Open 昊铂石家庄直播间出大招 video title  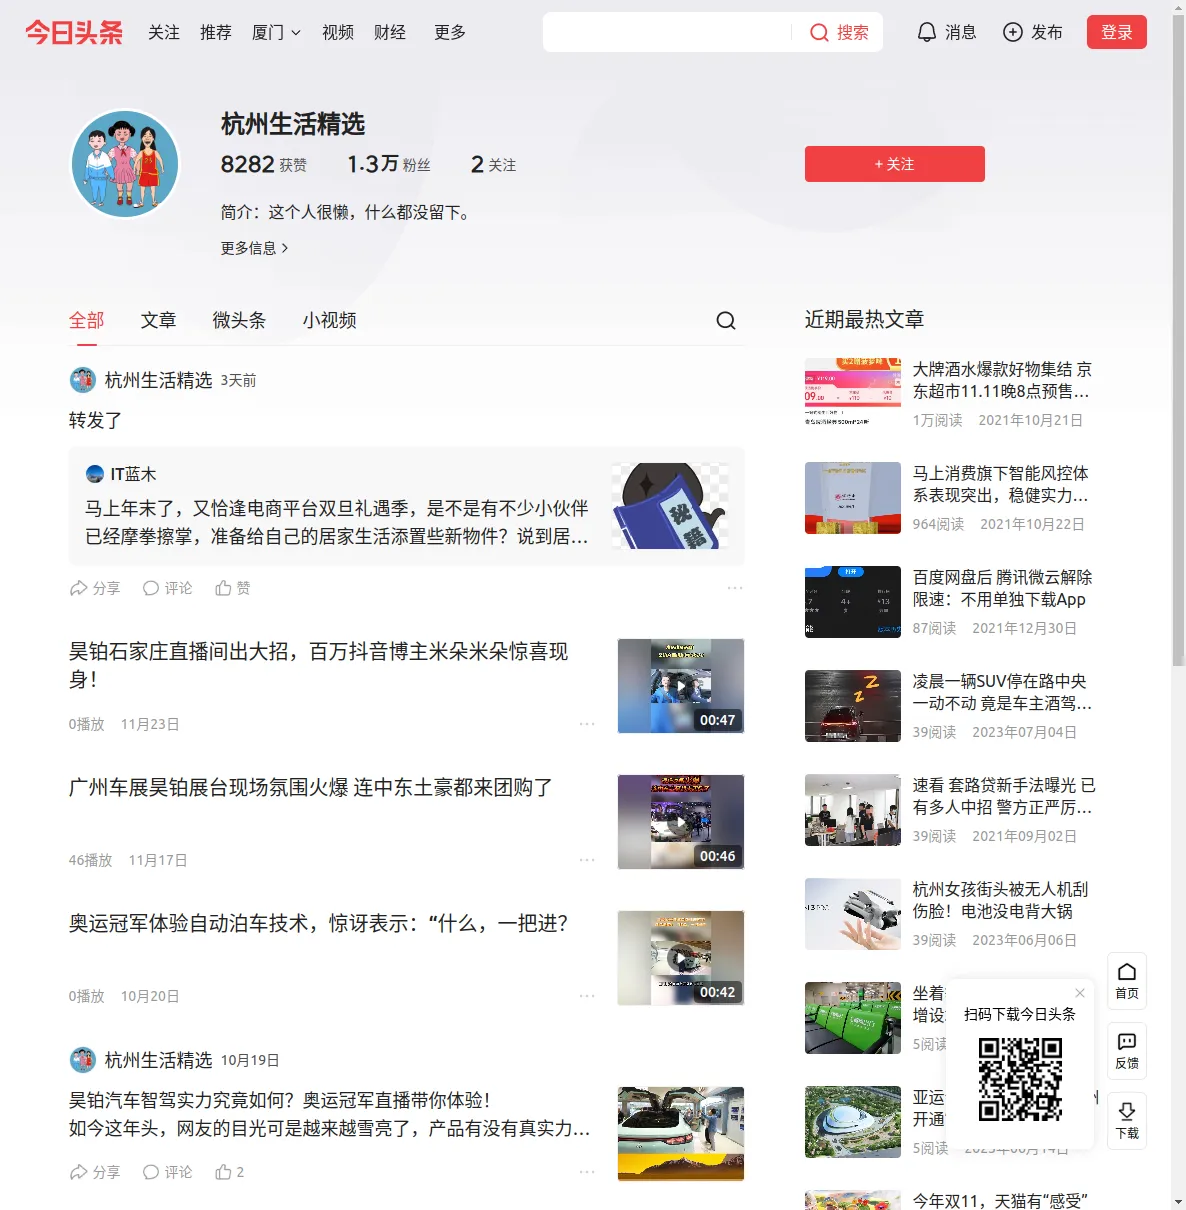click(x=318, y=665)
